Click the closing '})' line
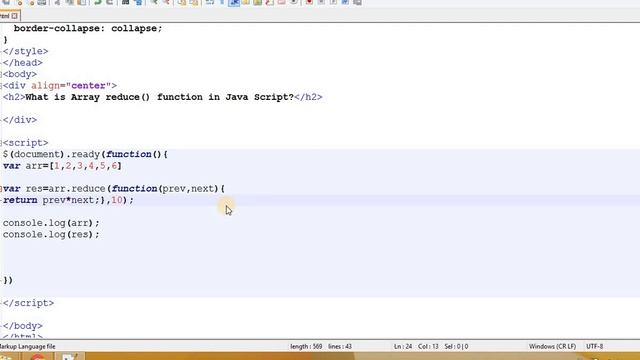This screenshot has width=640, height=360. [8, 280]
